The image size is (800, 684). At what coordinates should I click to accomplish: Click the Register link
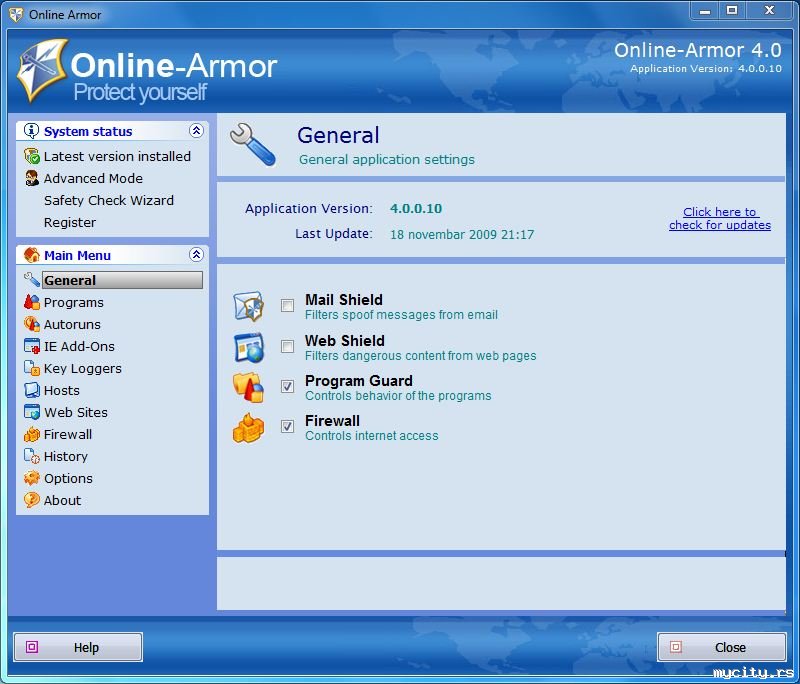70,222
